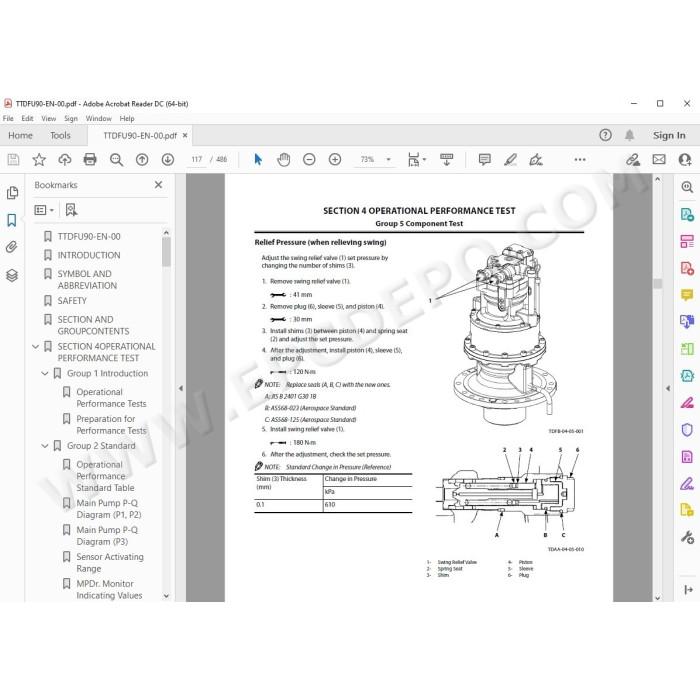Switch to the Home tab
The height and width of the screenshot is (700, 700).
click(21, 135)
